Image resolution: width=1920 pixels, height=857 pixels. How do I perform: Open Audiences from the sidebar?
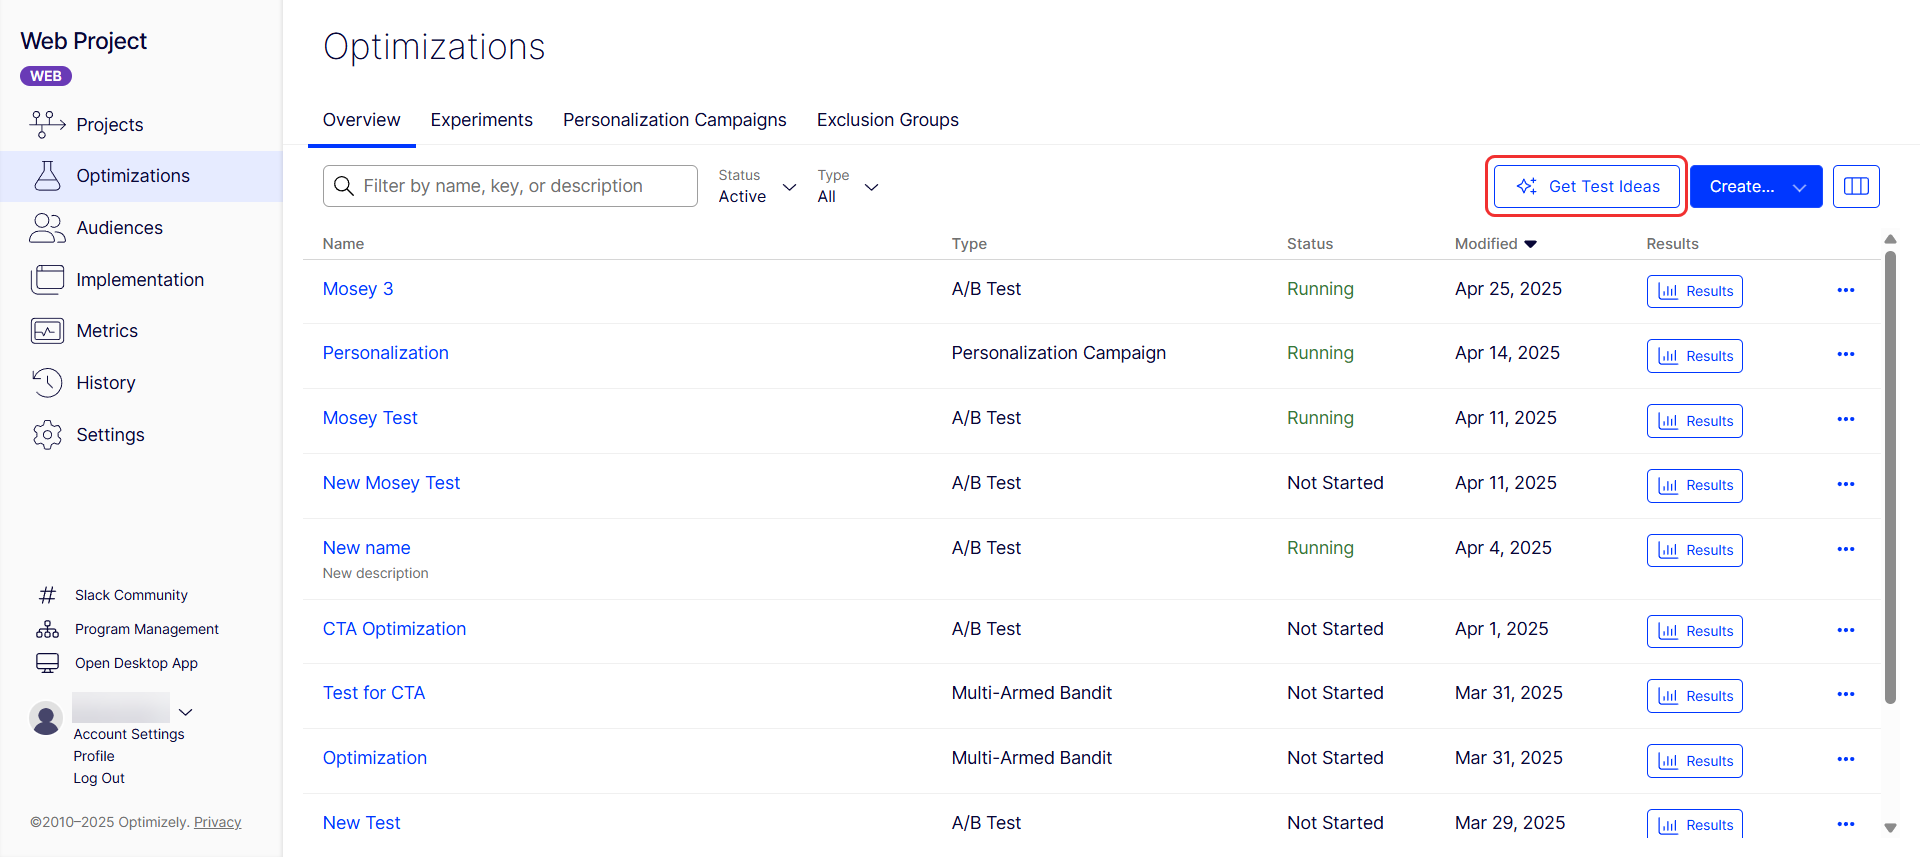[119, 228]
